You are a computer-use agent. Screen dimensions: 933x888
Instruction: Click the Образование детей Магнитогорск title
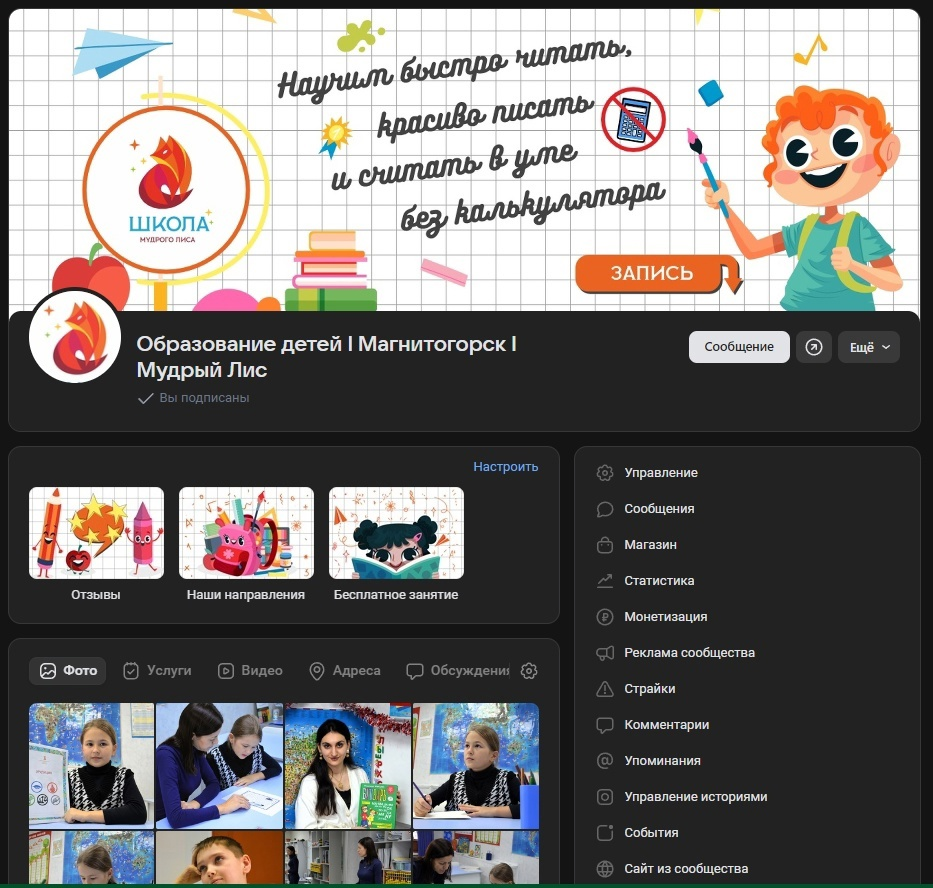327,357
